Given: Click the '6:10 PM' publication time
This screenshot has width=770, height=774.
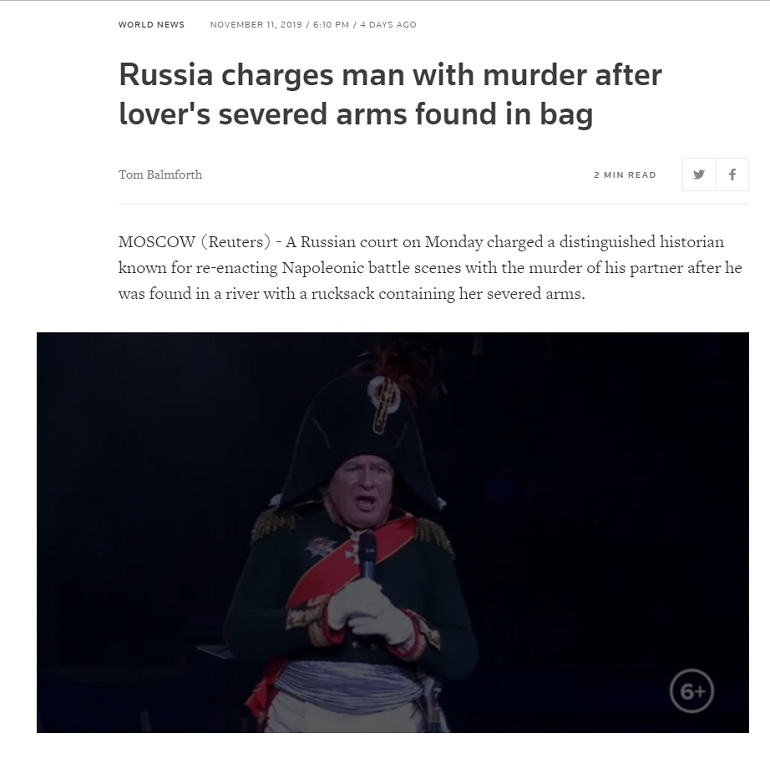Looking at the screenshot, I should 330,25.
